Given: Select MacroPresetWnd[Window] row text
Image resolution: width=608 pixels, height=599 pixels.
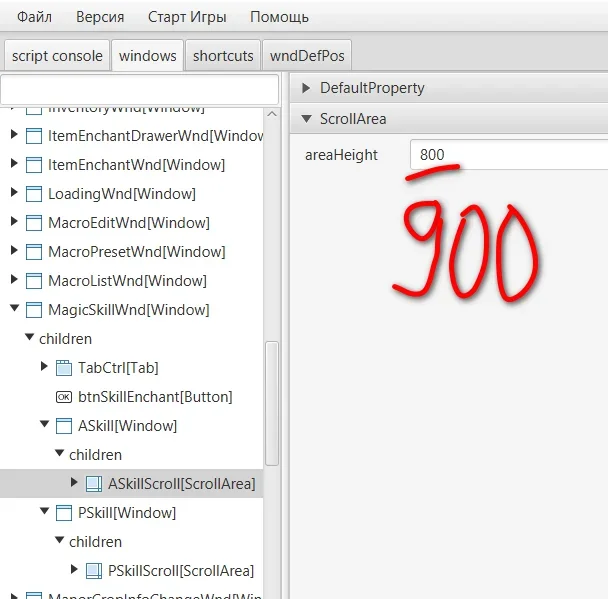Looking at the screenshot, I should point(136,252).
